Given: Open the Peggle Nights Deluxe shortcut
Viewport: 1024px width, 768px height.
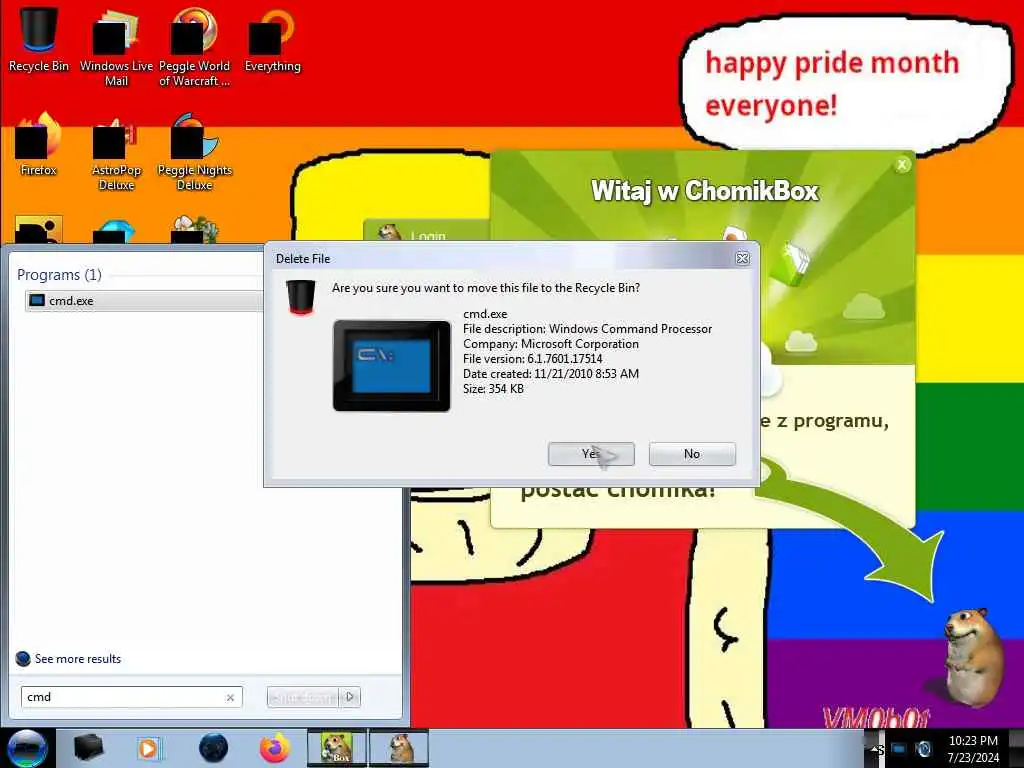Looking at the screenshot, I should click(194, 153).
